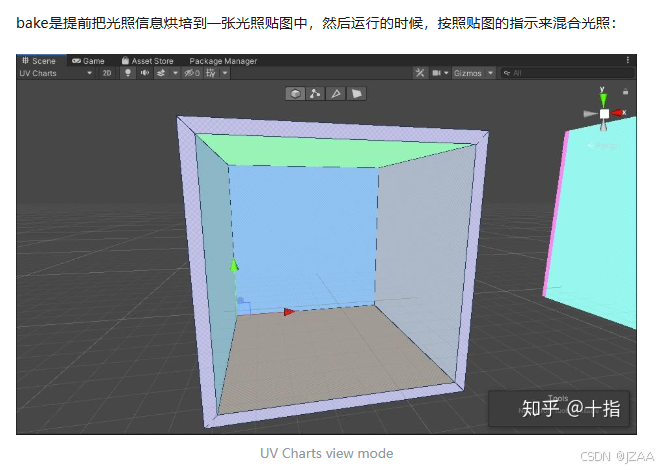659x470 pixels.
Task: Click the blue plane move handle square
Action: (x=244, y=309)
